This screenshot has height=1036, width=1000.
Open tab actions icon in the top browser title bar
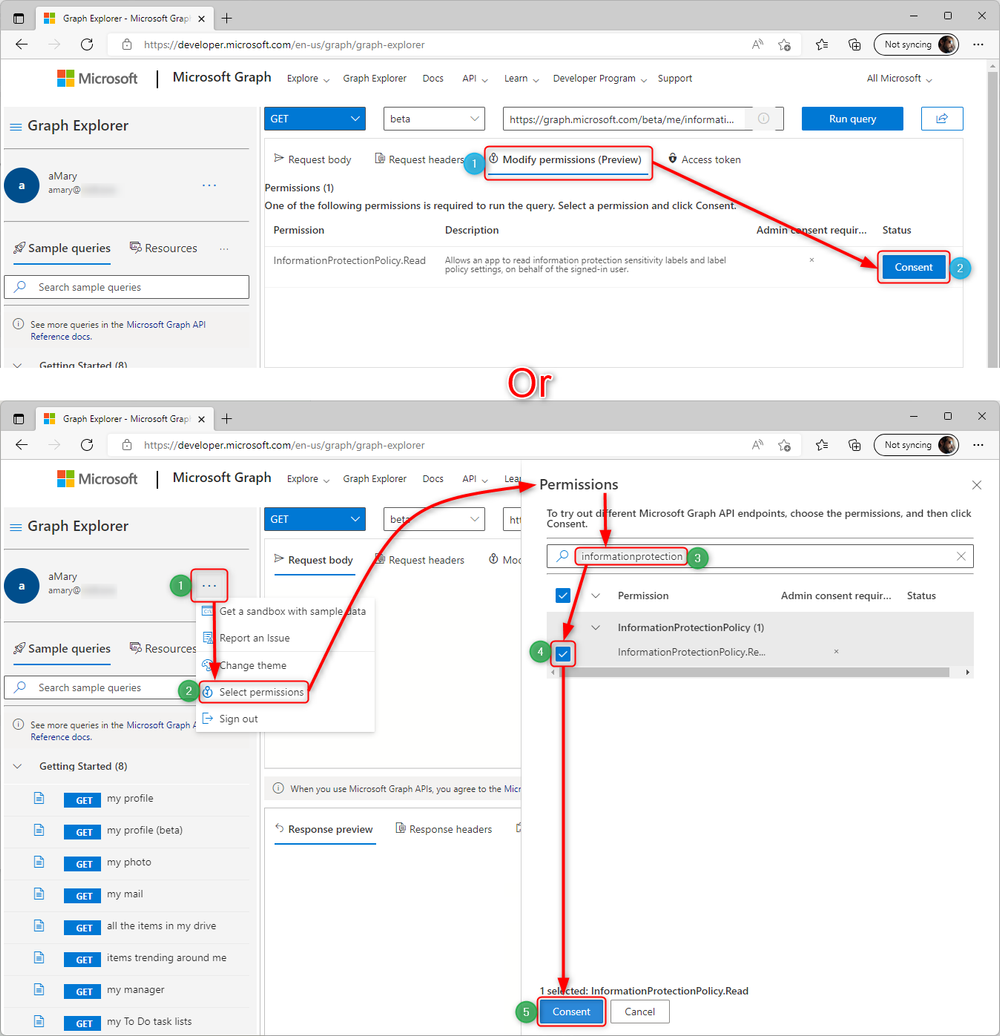[18, 18]
